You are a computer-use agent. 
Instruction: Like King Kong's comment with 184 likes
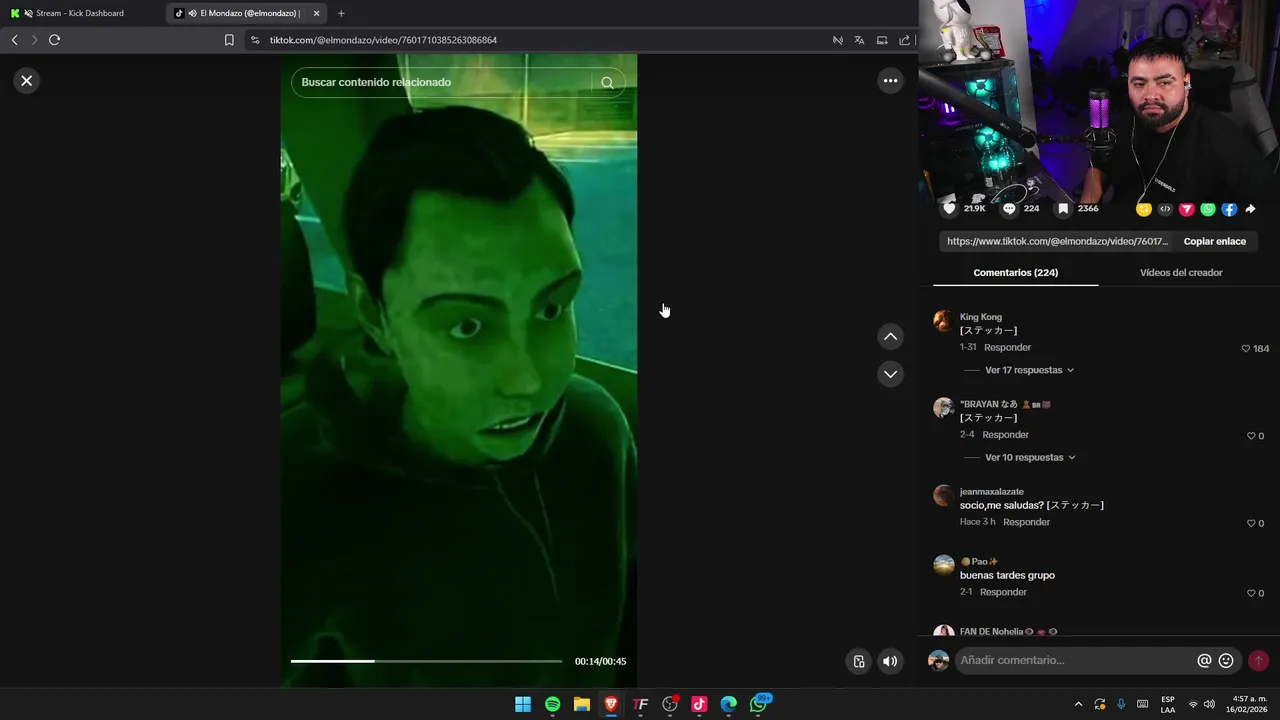1246,349
